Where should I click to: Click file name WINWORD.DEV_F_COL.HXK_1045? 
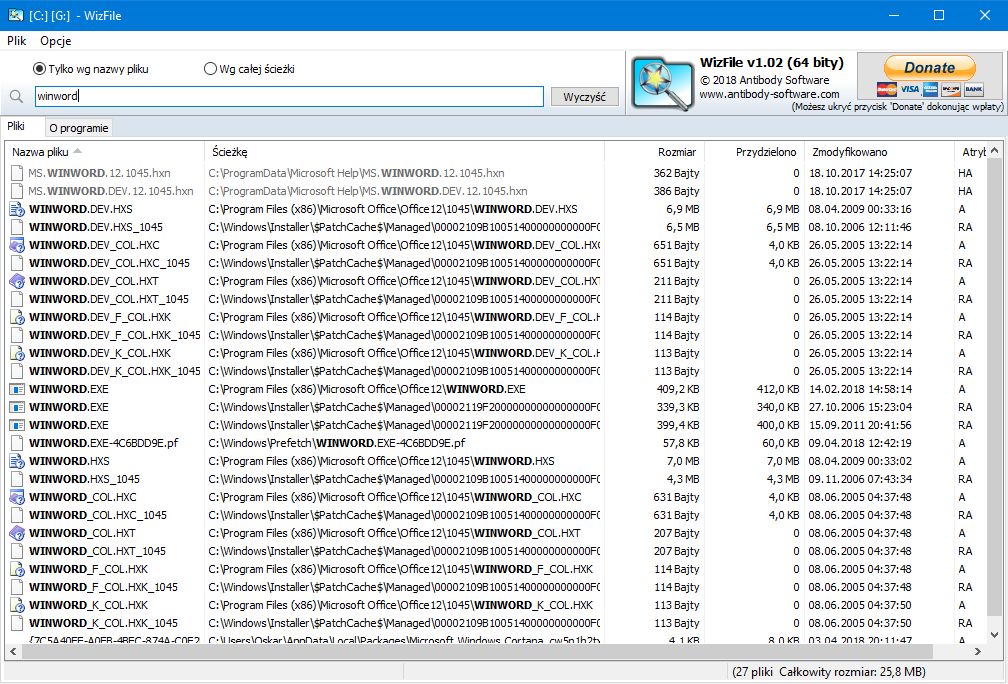coord(114,335)
